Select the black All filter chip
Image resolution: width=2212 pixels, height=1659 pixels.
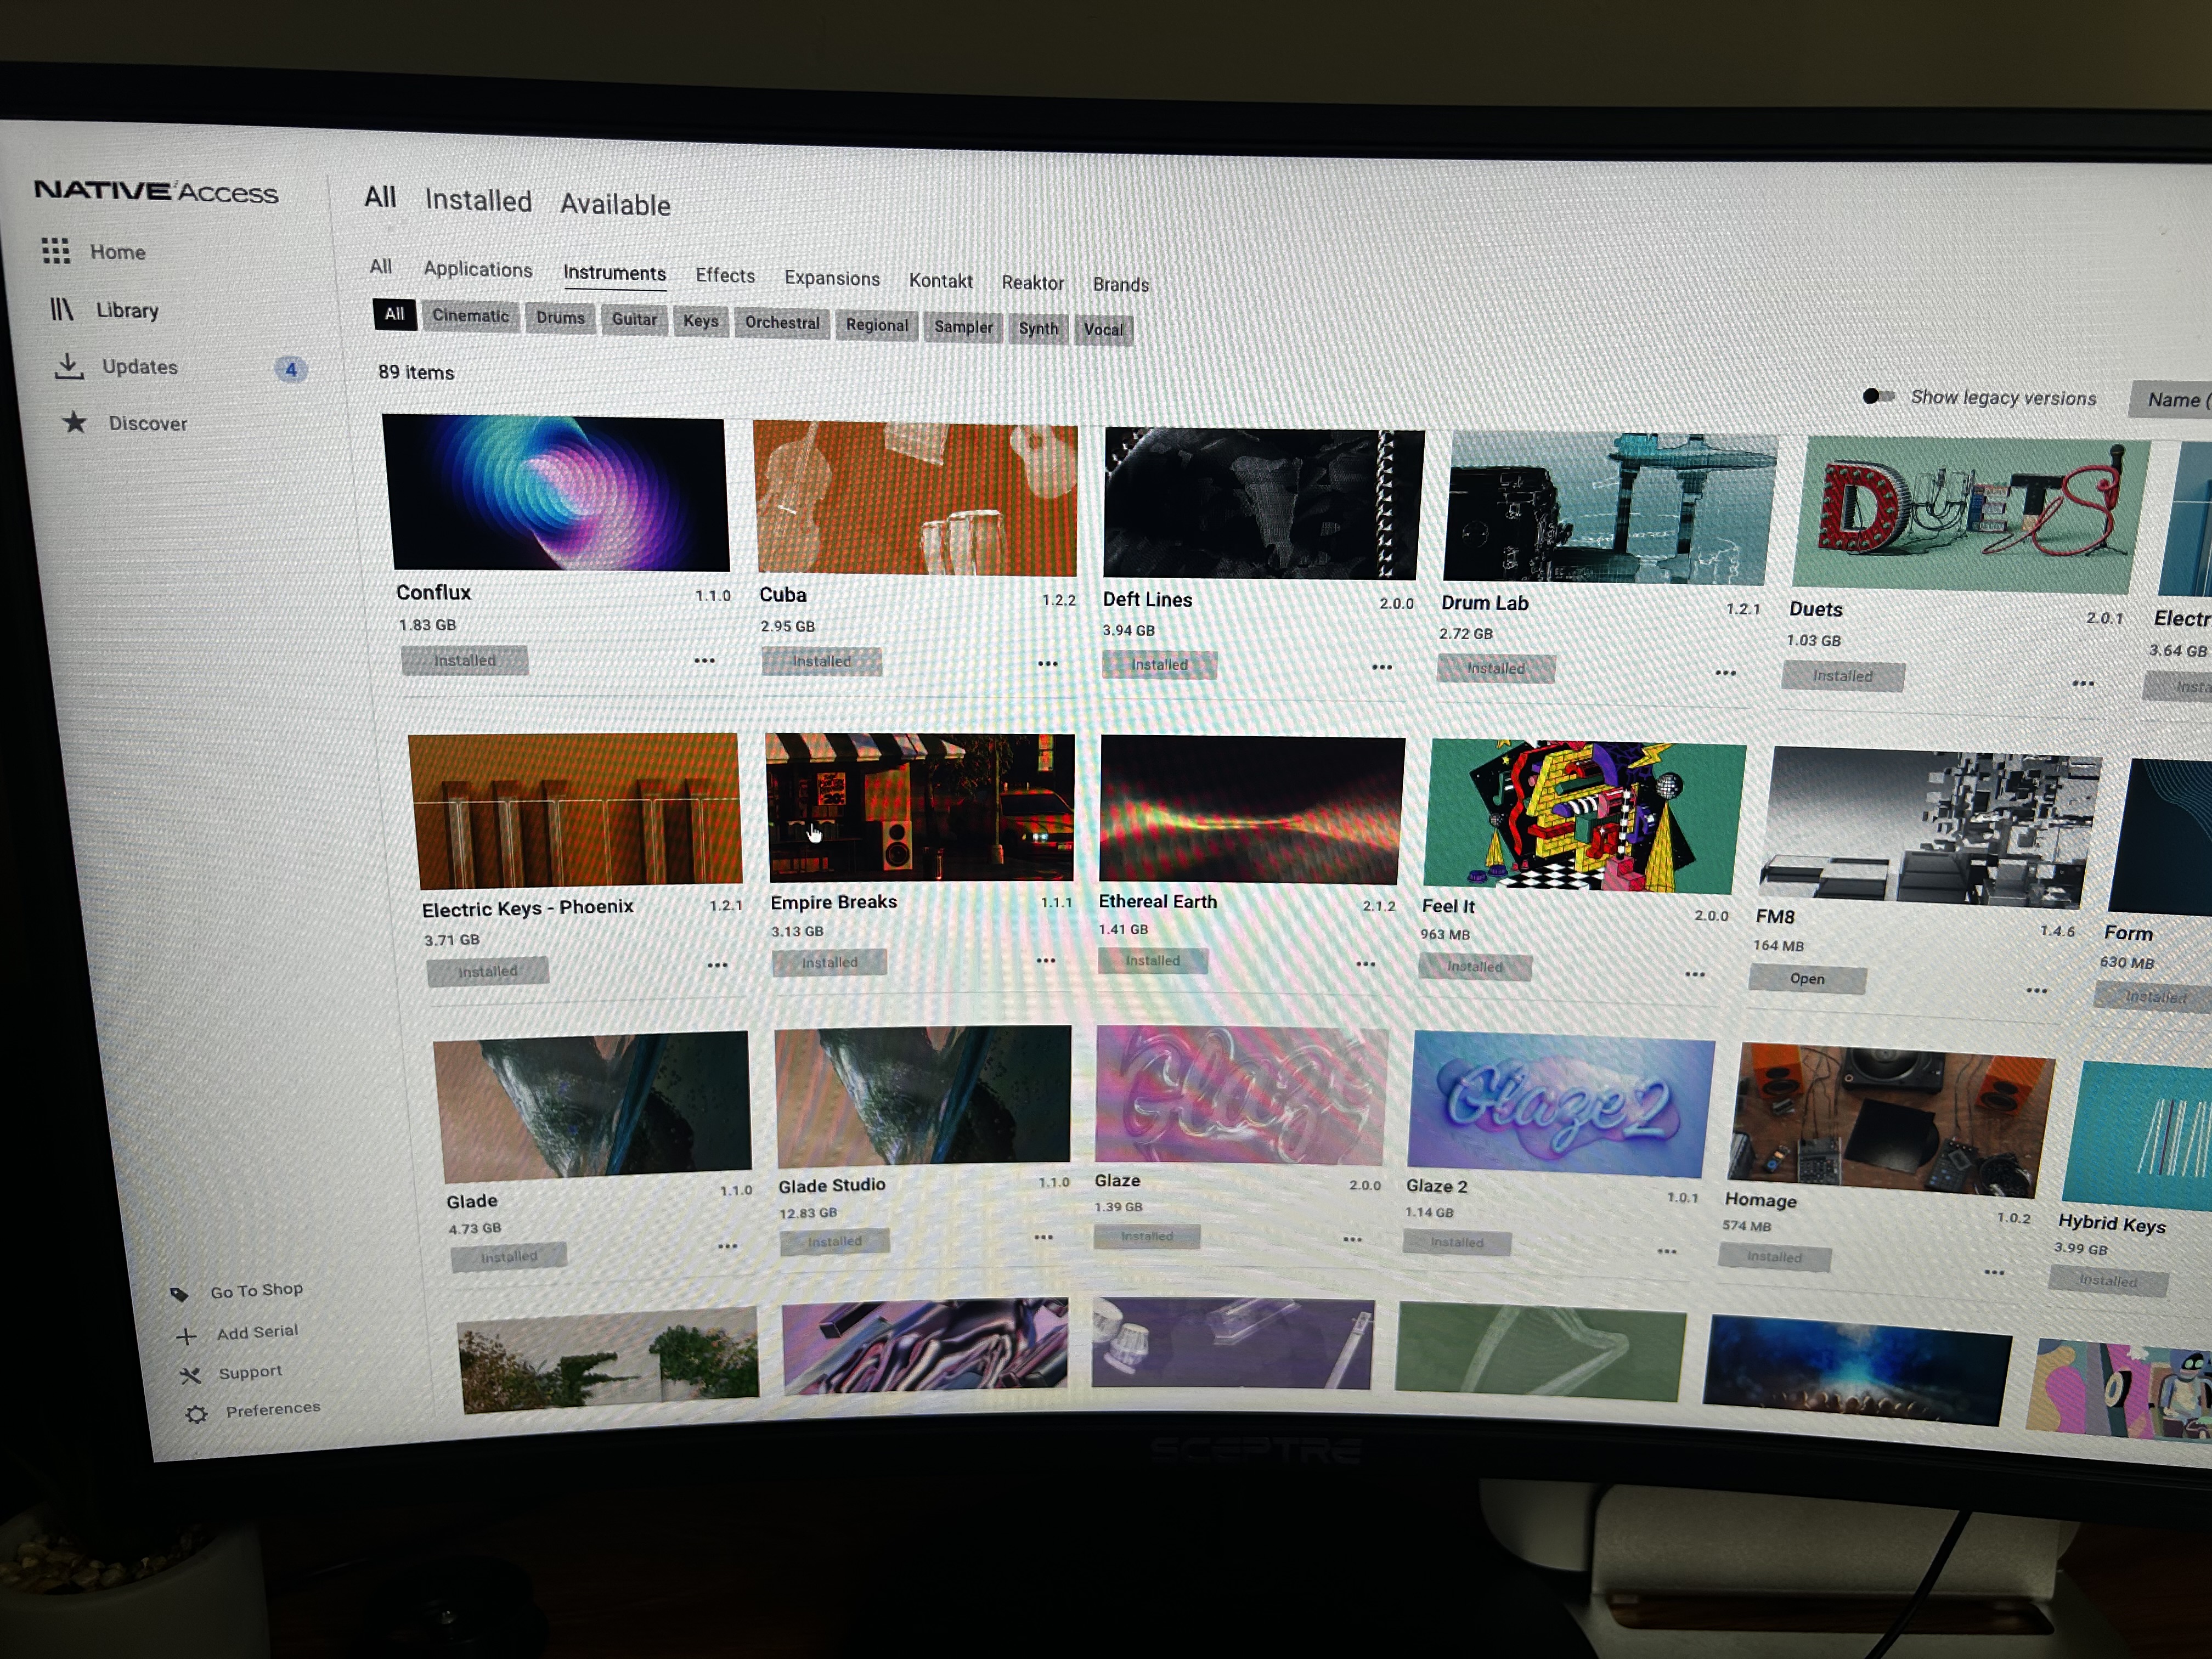394,314
